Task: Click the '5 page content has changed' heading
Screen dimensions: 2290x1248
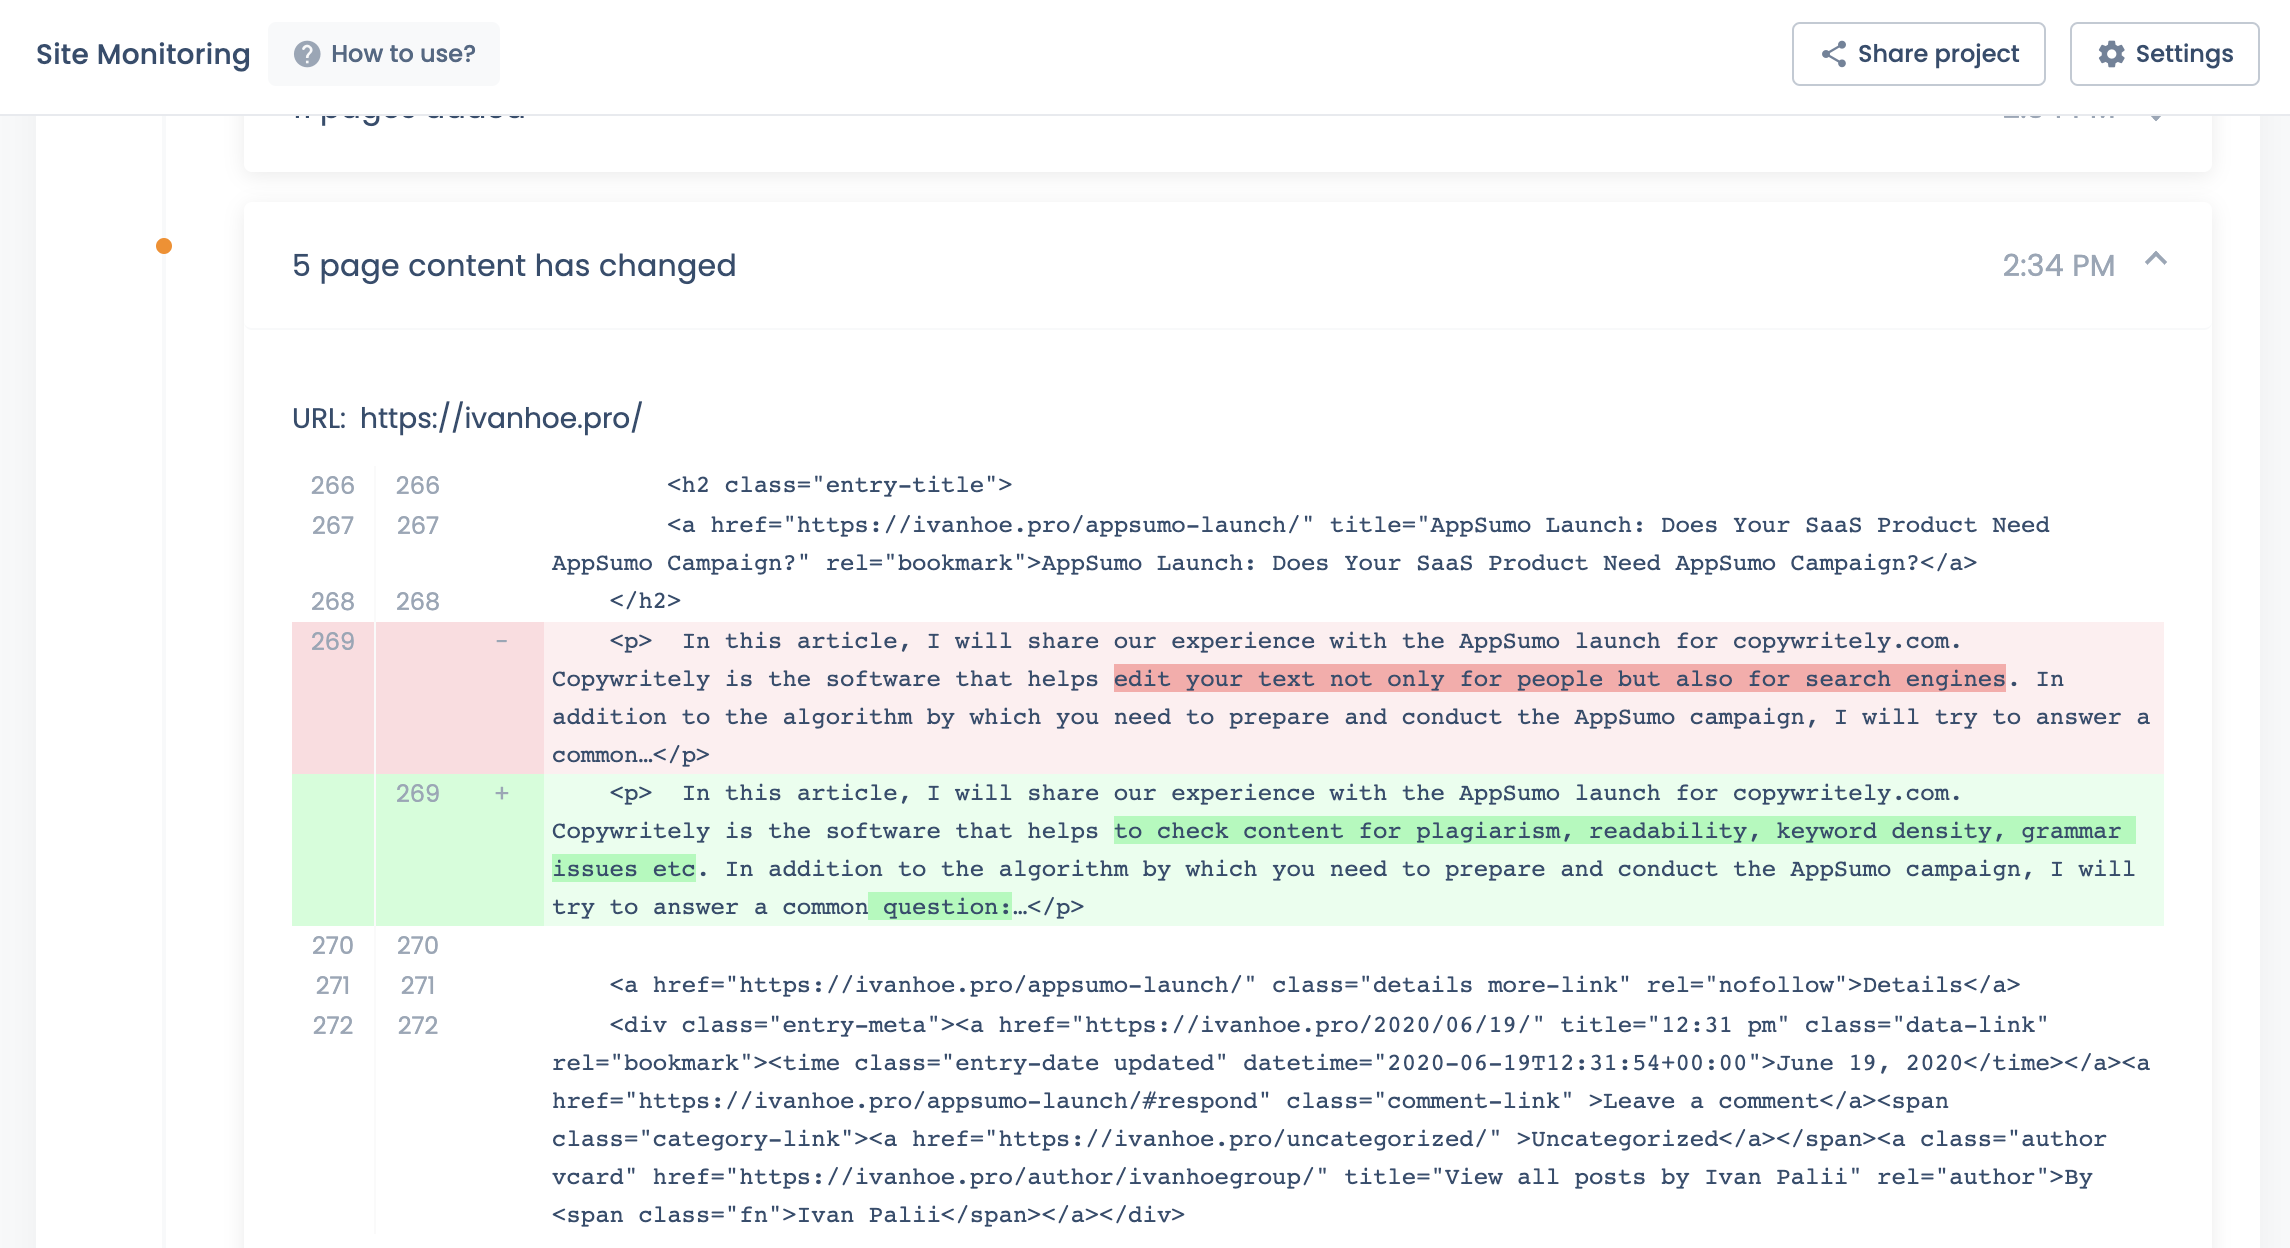Action: pos(514,265)
